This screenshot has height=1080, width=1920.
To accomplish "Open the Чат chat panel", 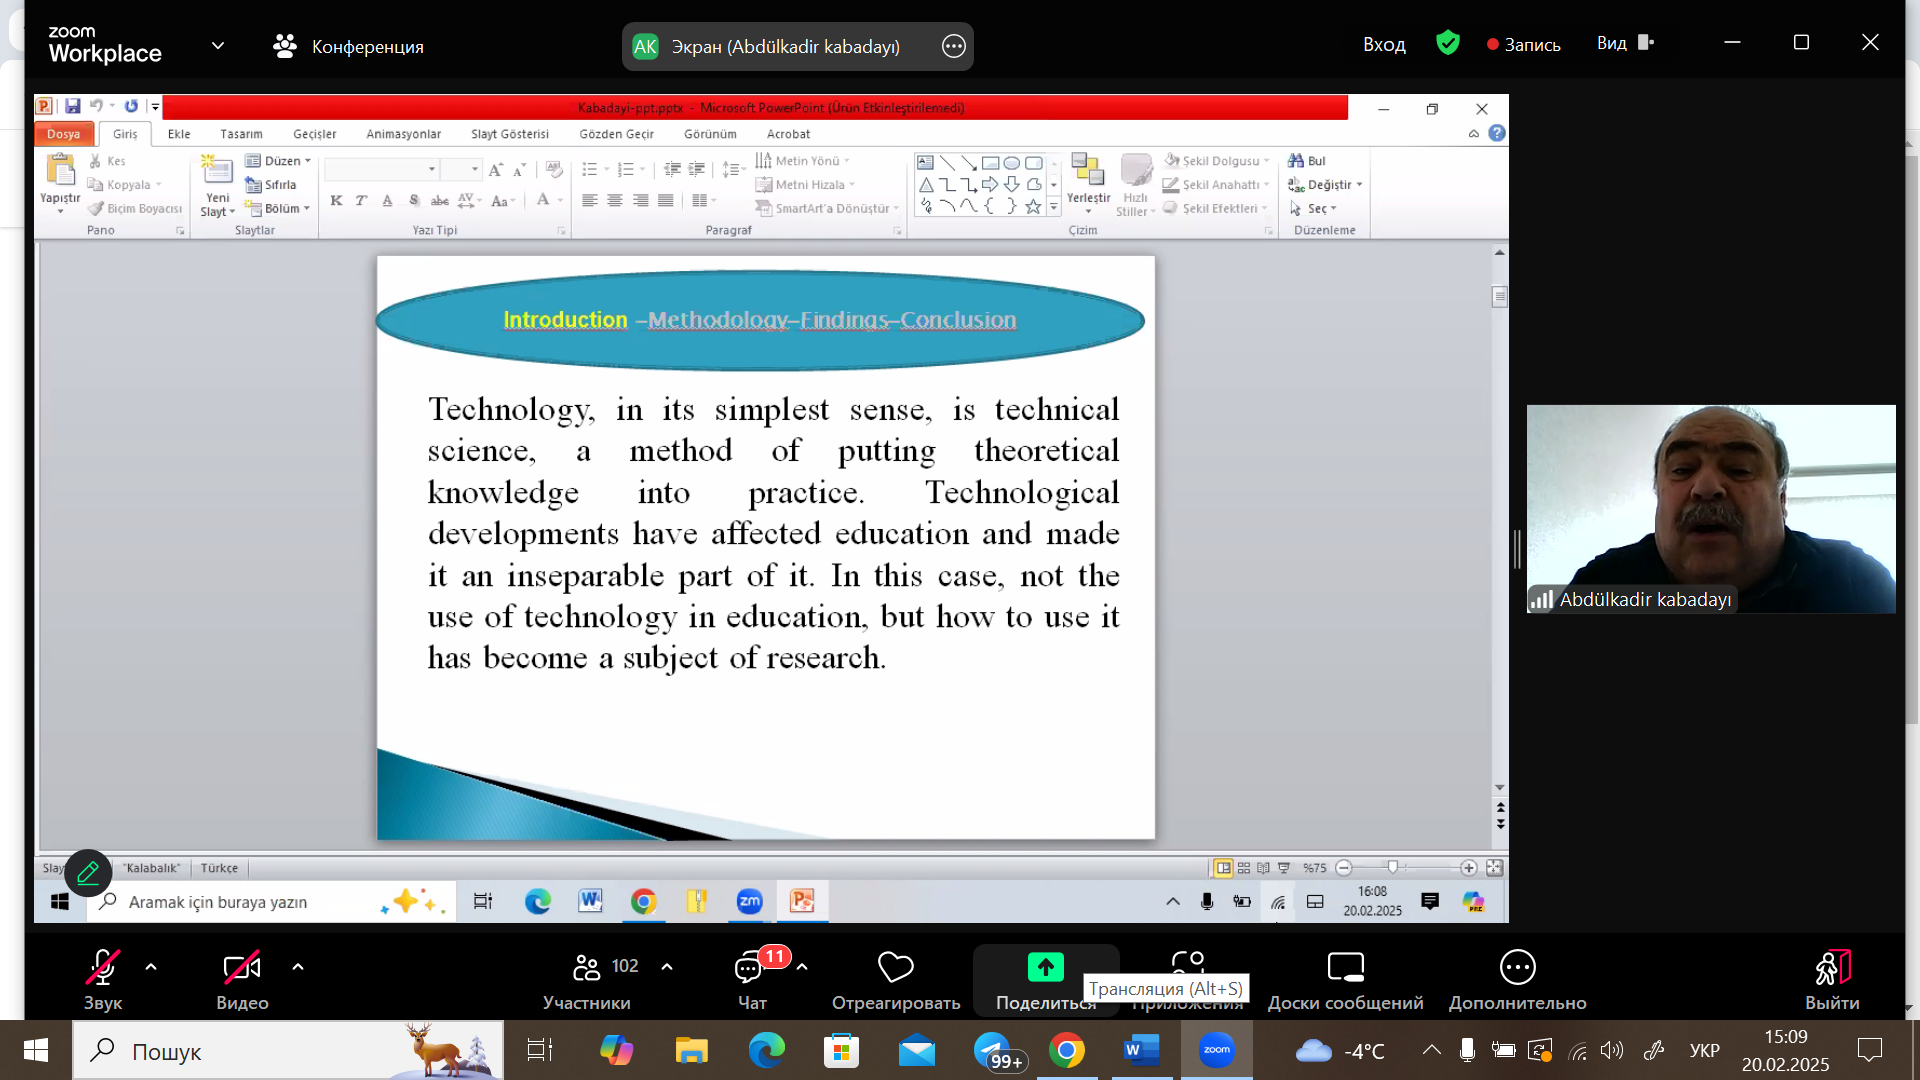I will click(x=750, y=968).
